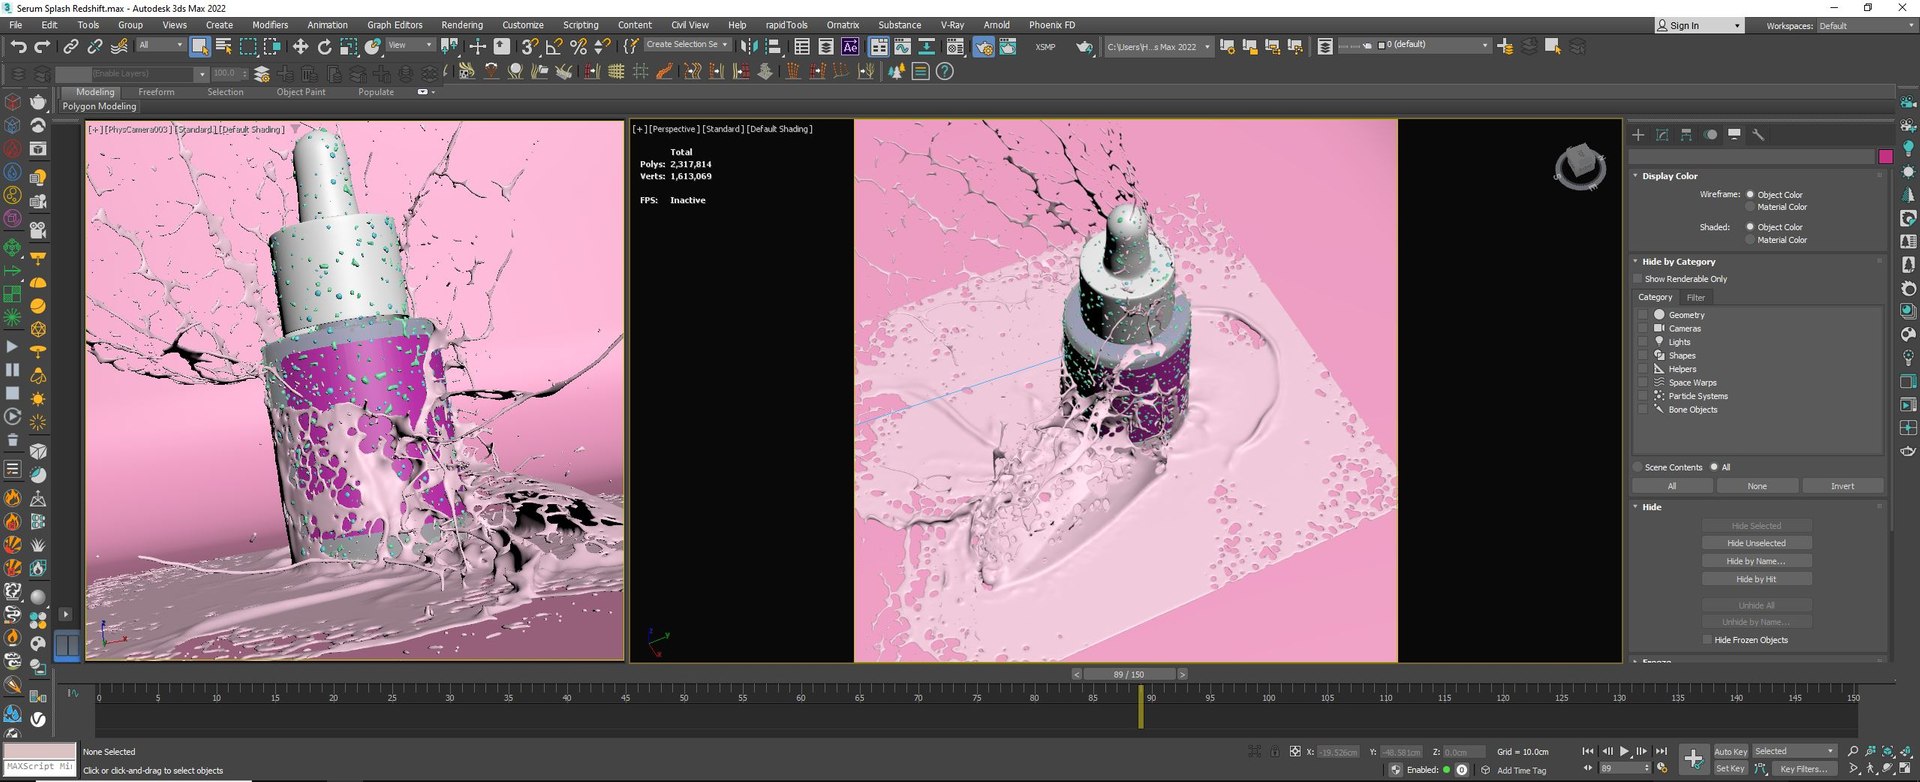Open the 'All' selection filter dropdown
Image resolution: width=1920 pixels, height=782 pixels.
160,45
